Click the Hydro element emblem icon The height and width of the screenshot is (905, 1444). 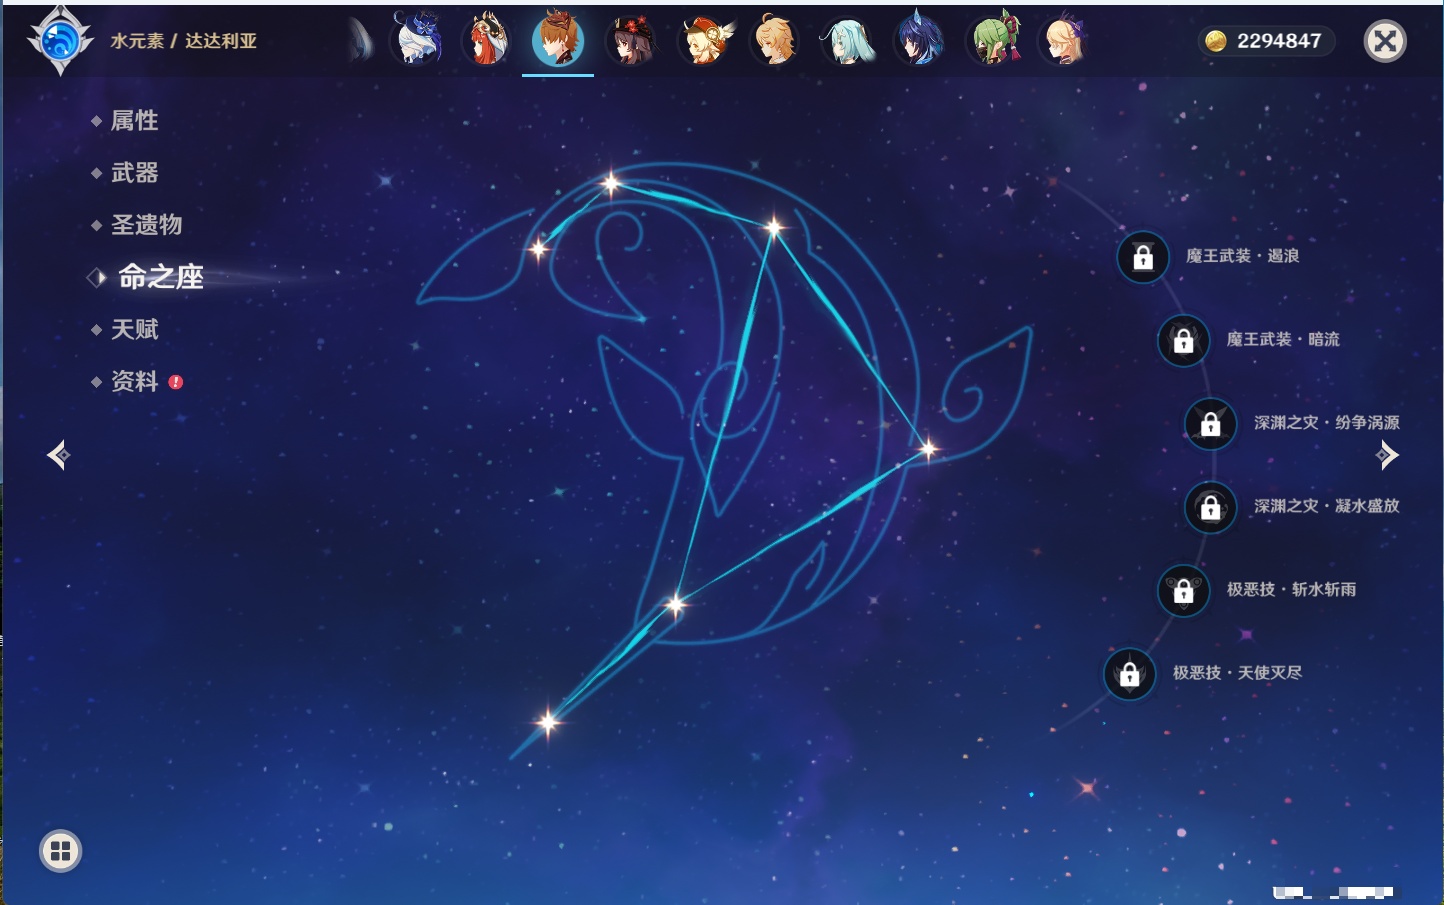tap(60, 41)
